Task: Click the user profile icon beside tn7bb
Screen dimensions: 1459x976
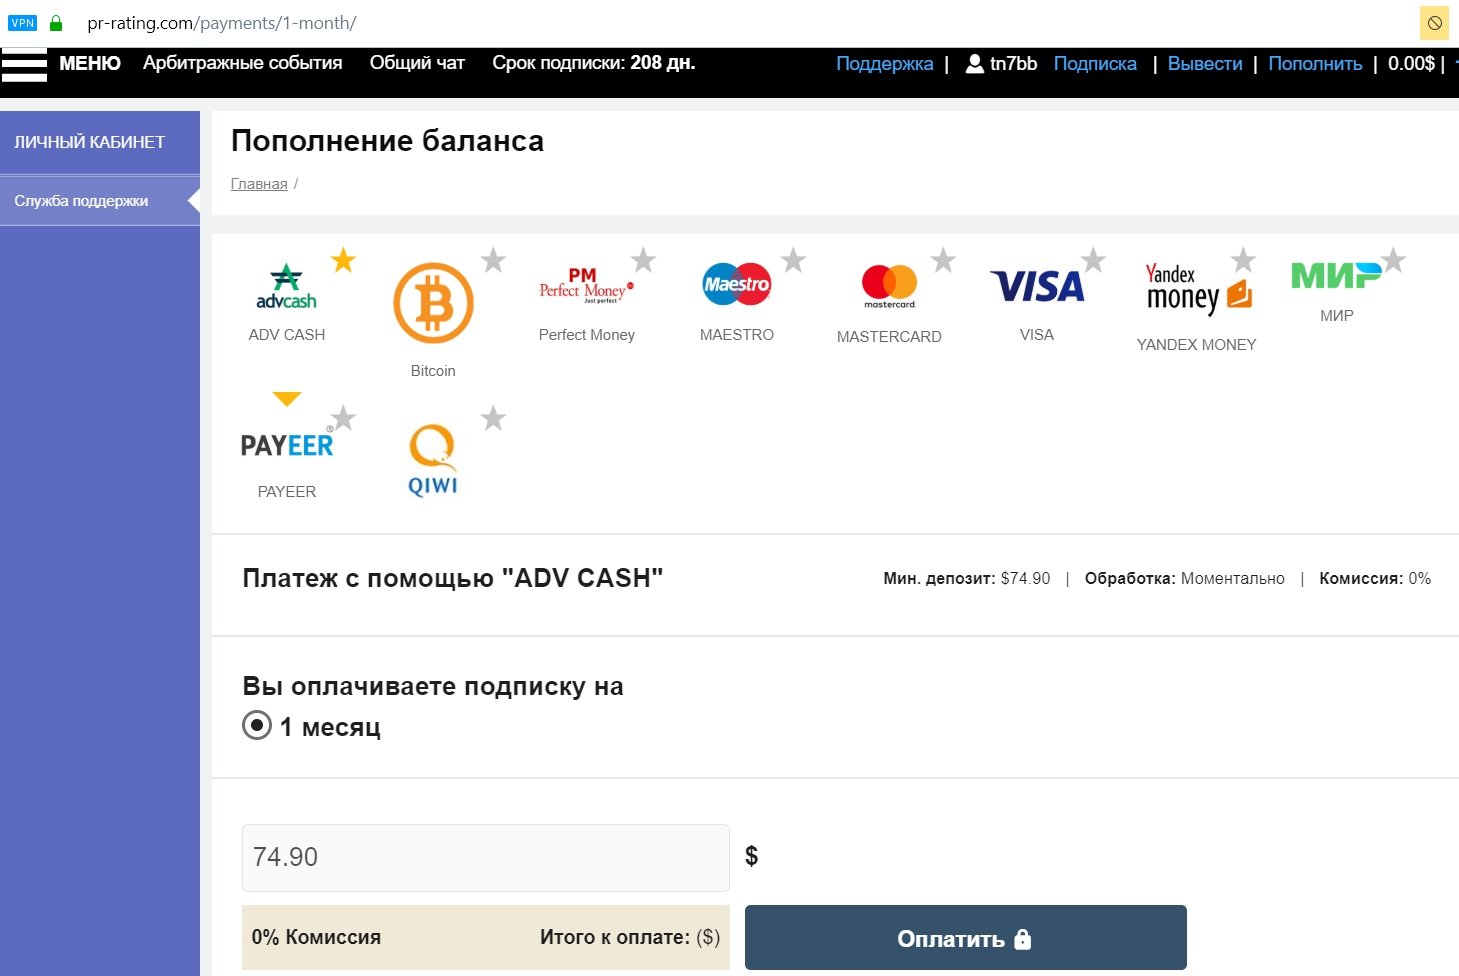Action: pos(975,64)
